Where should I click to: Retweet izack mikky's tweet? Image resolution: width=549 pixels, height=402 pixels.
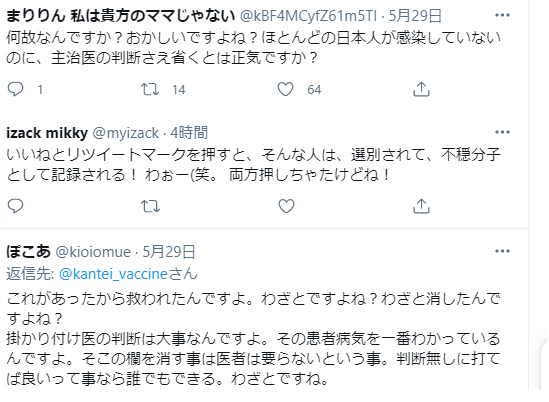click(x=150, y=206)
